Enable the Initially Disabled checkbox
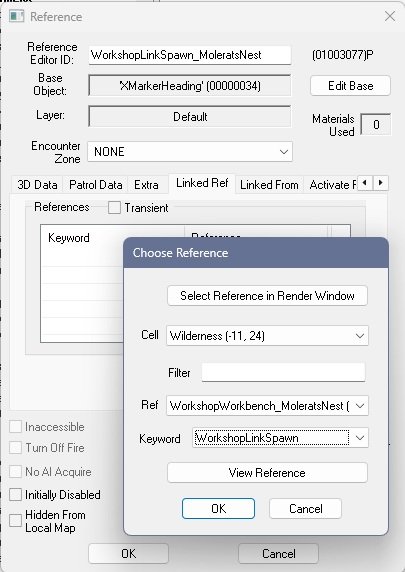 click(x=15, y=495)
